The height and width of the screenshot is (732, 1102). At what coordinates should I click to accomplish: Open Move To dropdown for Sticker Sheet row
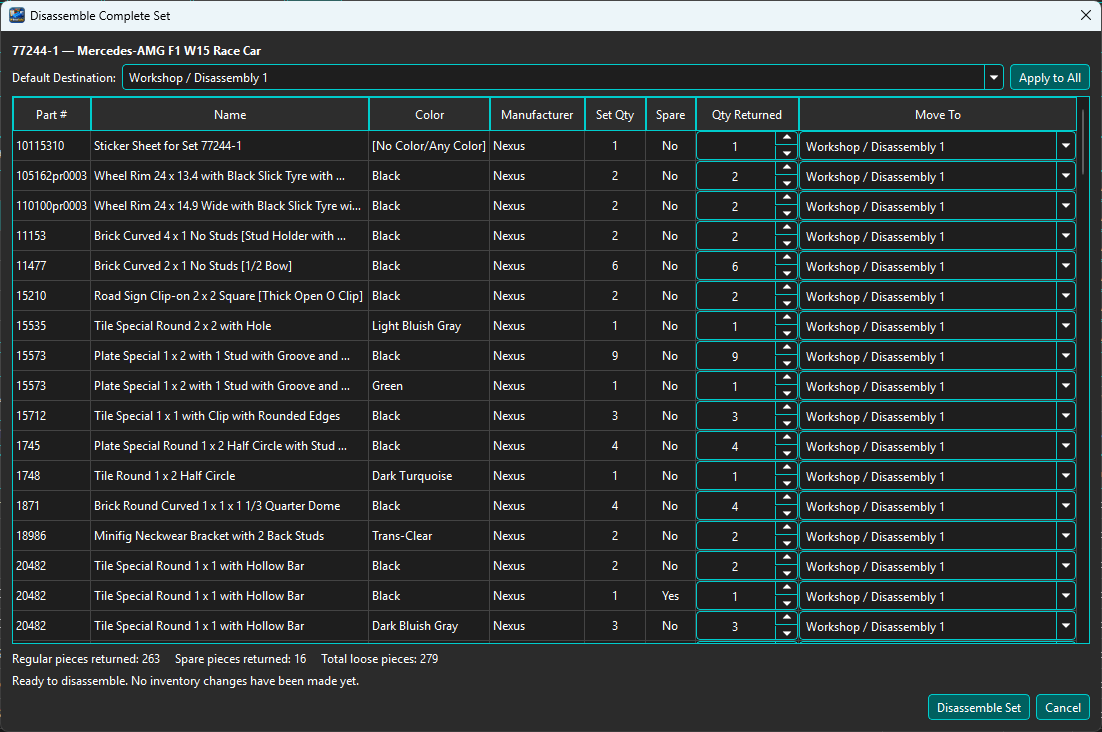point(1065,146)
